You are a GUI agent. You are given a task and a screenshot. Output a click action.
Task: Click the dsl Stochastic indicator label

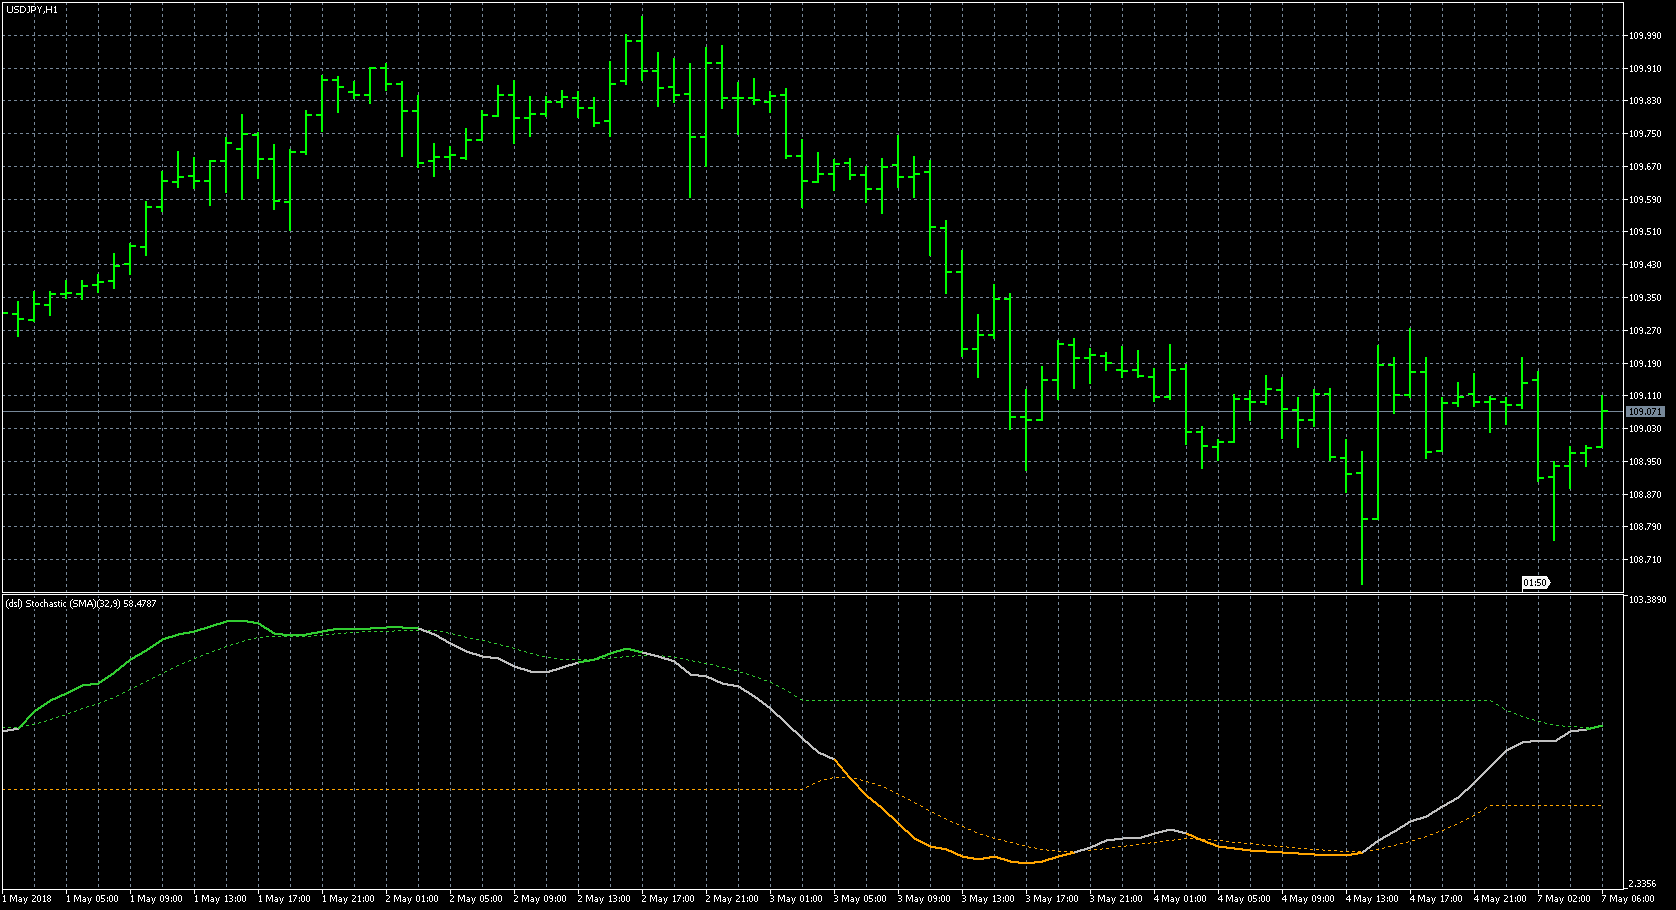81,603
